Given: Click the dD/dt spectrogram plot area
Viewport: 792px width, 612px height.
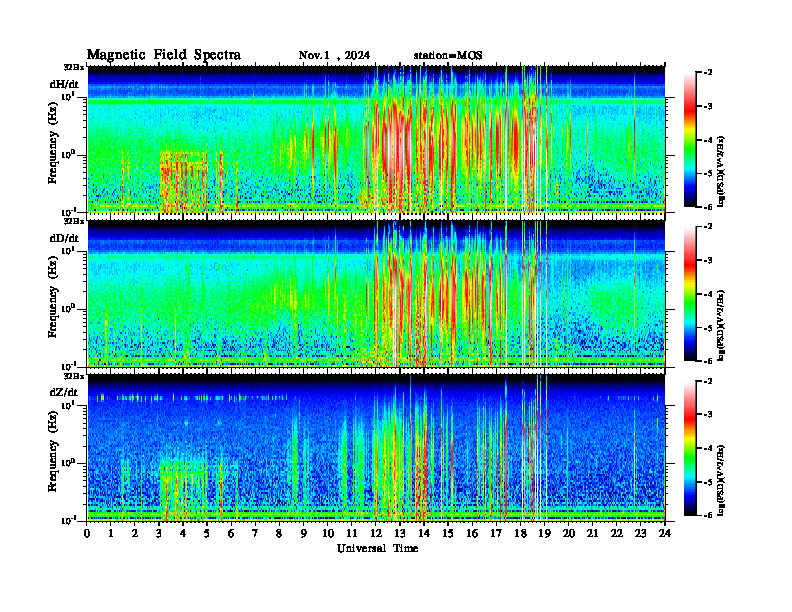Looking at the screenshot, I should click(x=376, y=294).
